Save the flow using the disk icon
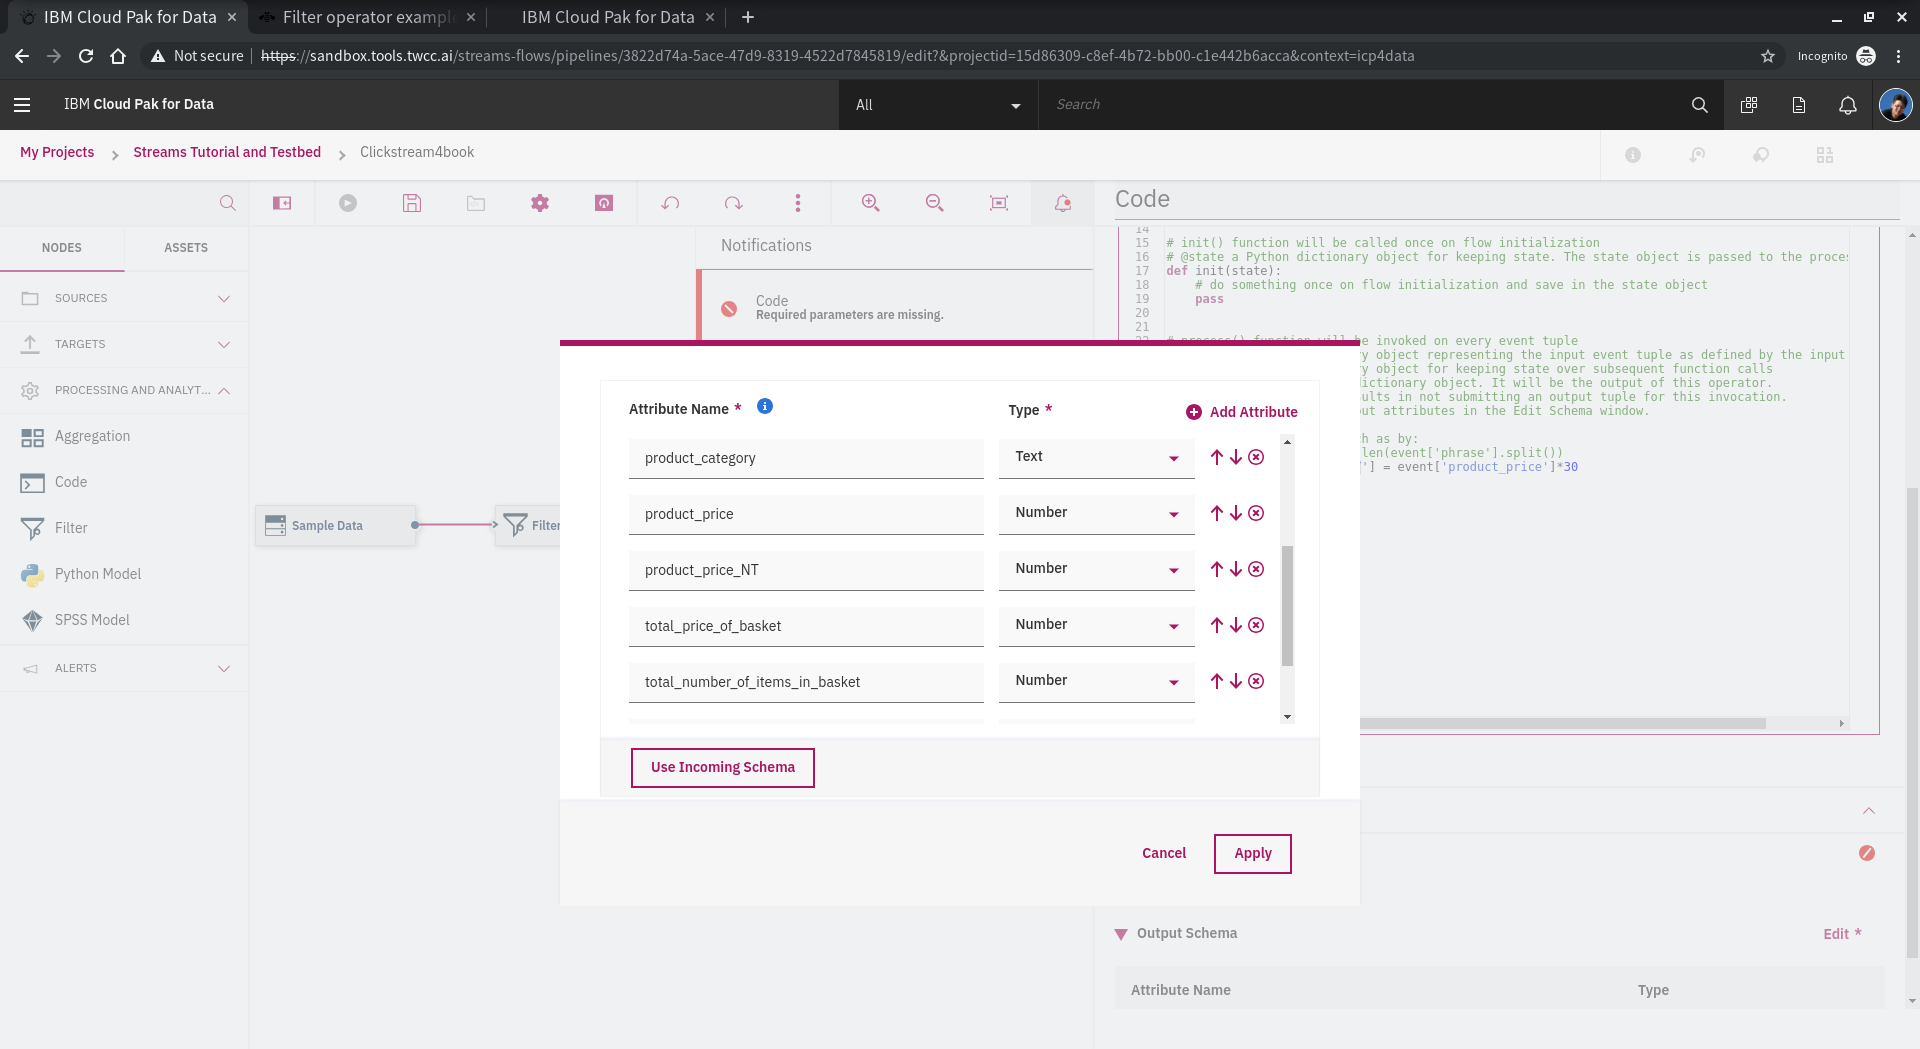 [412, 203]
